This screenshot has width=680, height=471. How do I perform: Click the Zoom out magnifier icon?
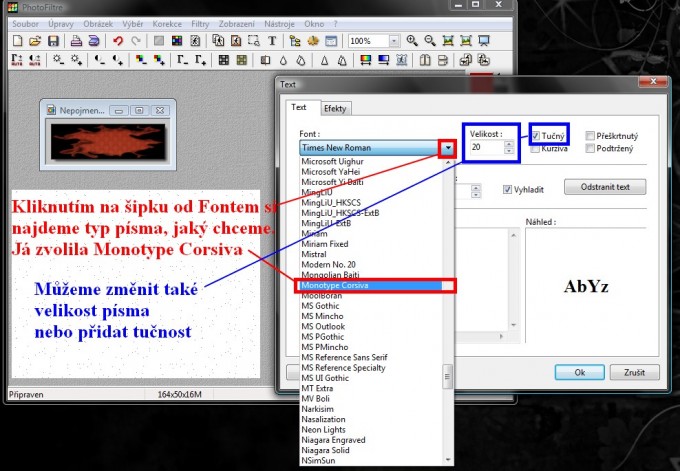(430, 41)
